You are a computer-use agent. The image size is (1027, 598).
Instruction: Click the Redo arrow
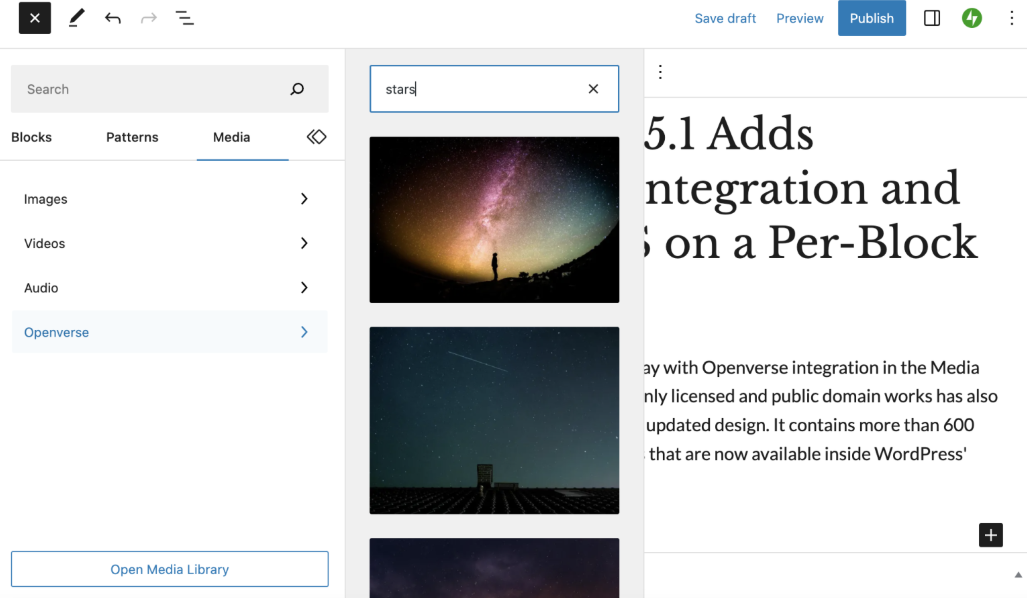(148, 17)
